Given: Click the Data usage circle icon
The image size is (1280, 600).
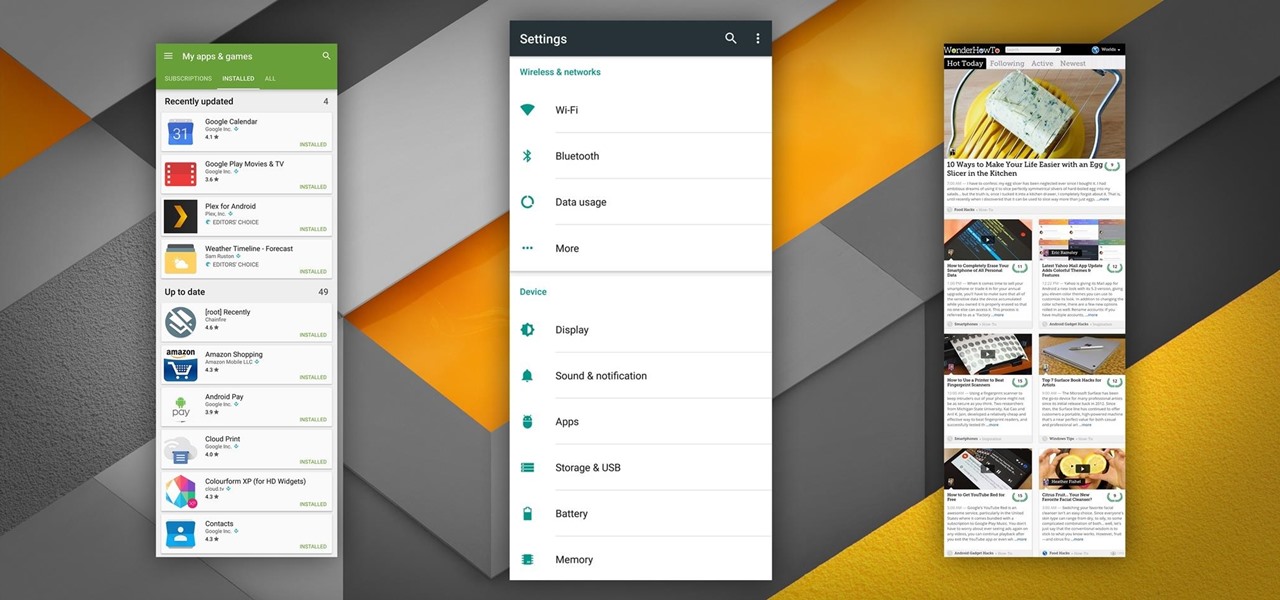Looking at the screenshot, I should click(527, 202).
